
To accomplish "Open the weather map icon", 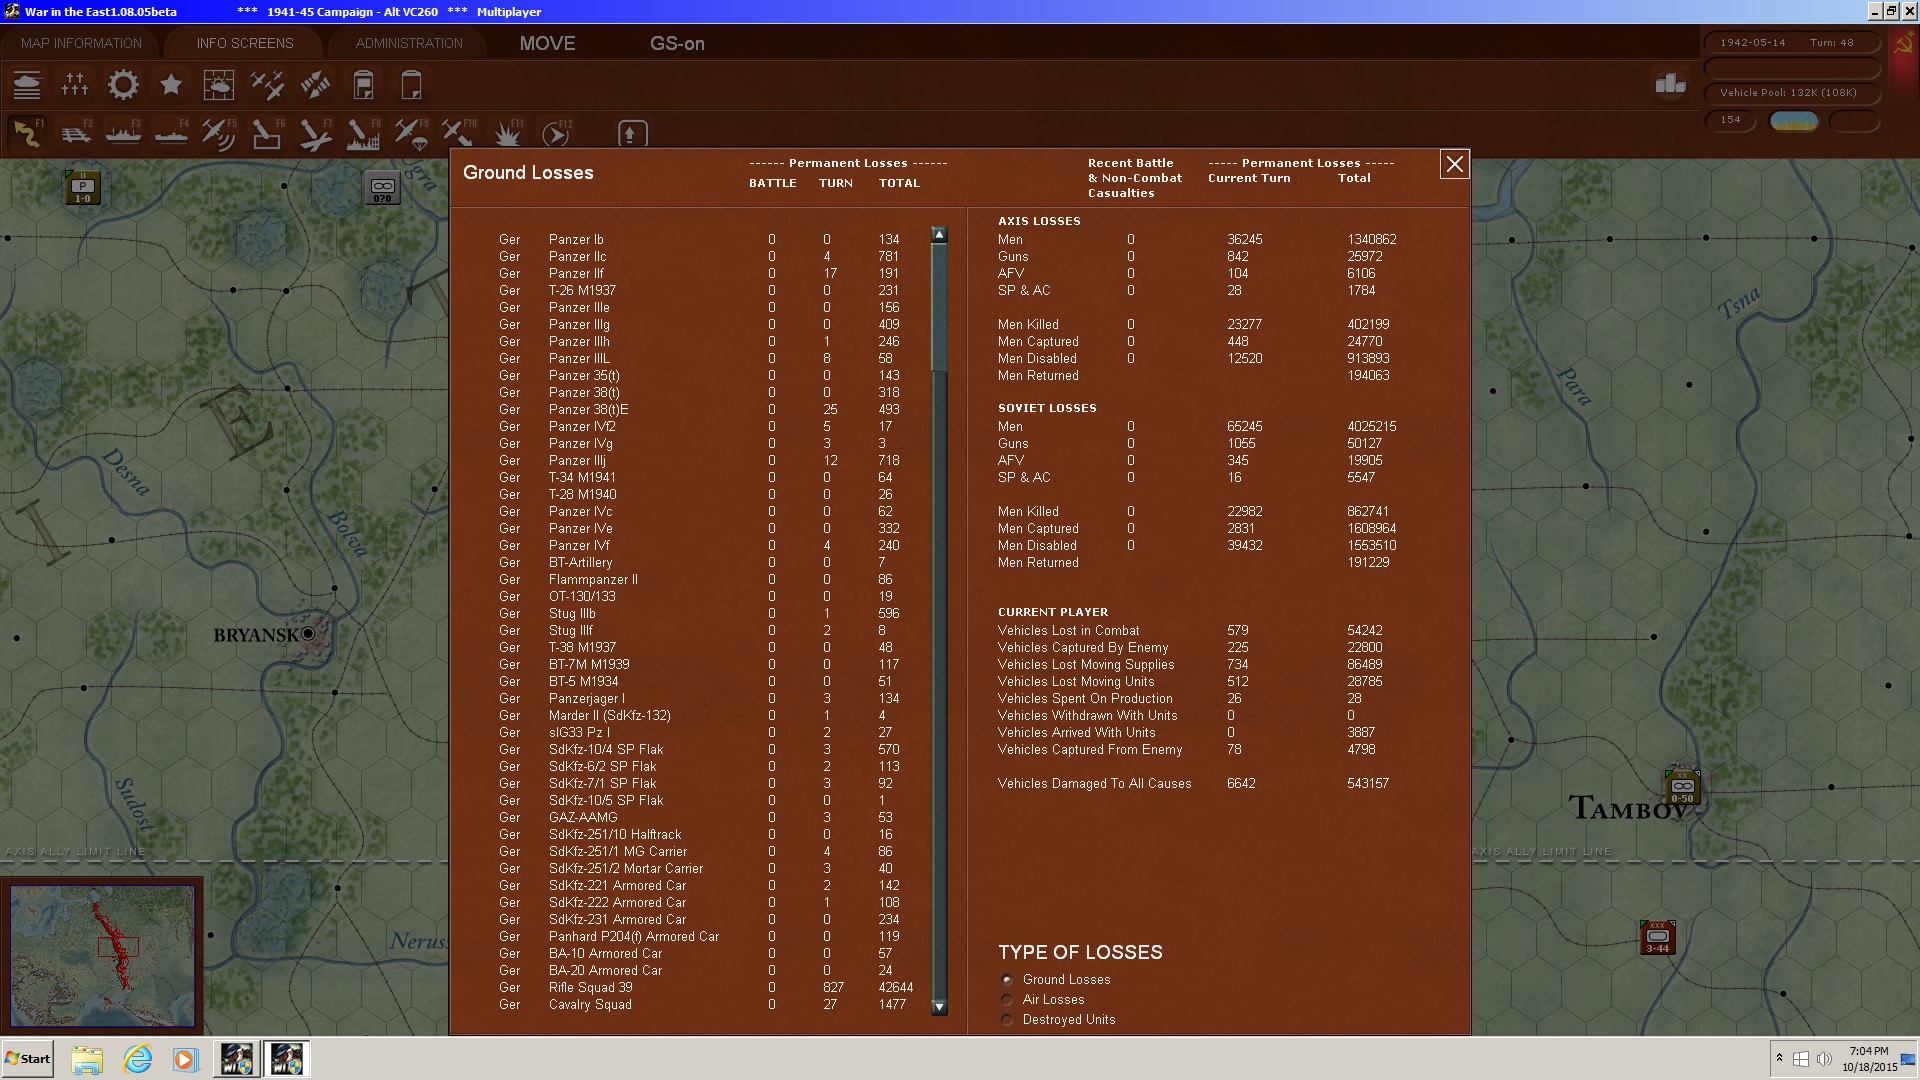I will 218,85.
